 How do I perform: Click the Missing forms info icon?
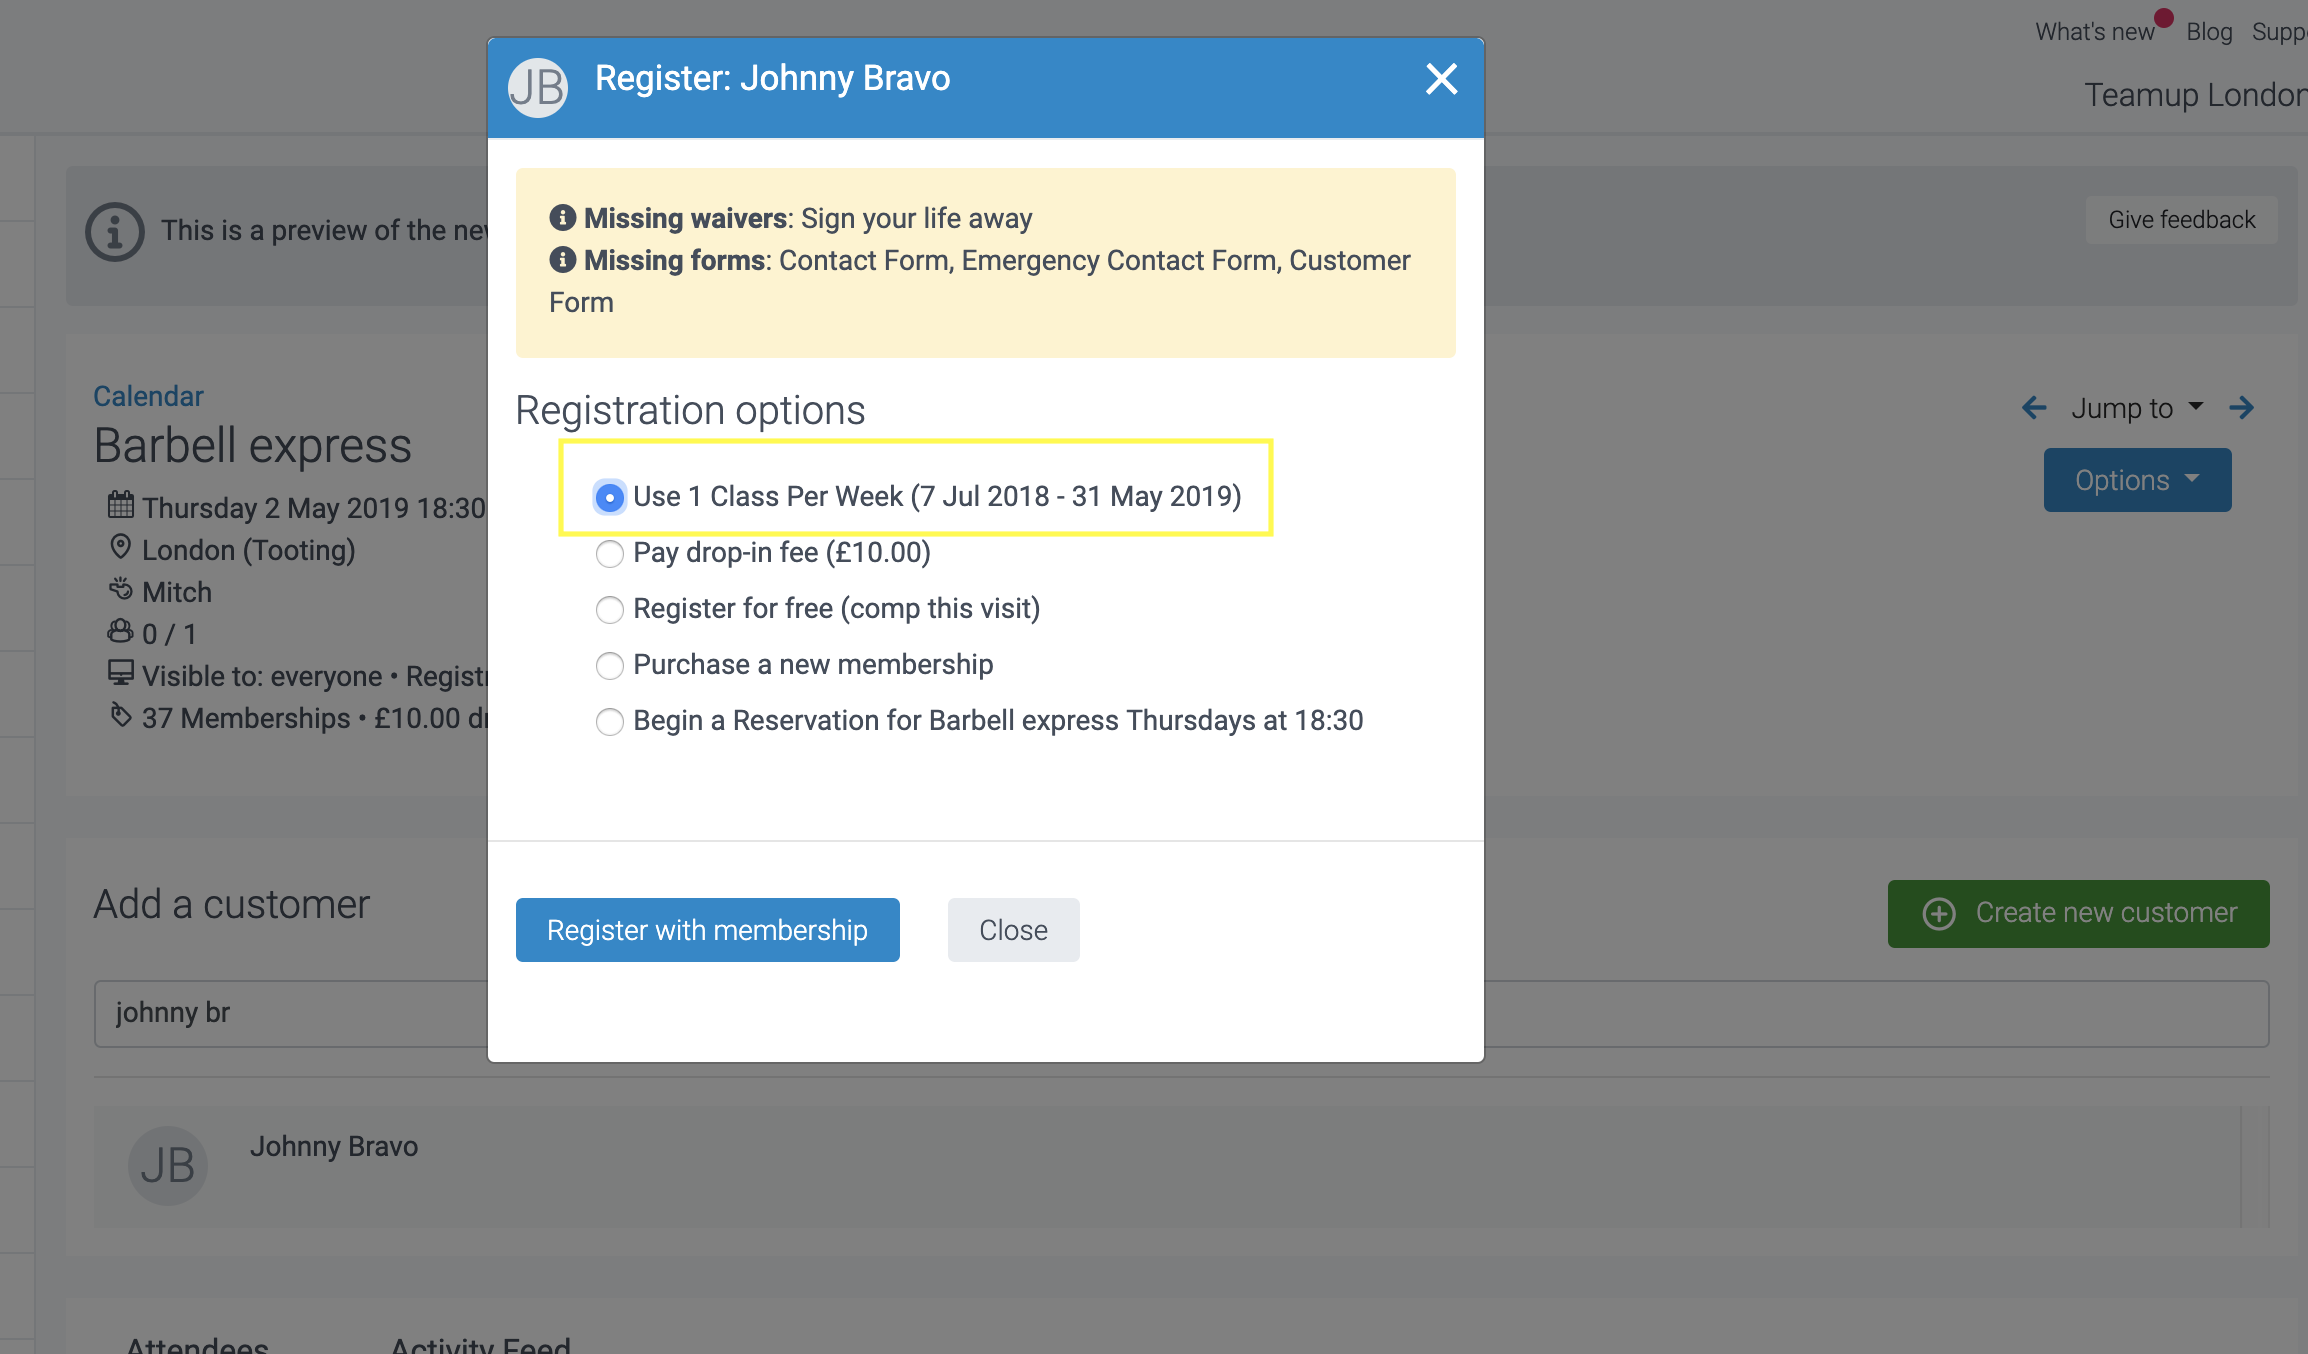point(563,260)
